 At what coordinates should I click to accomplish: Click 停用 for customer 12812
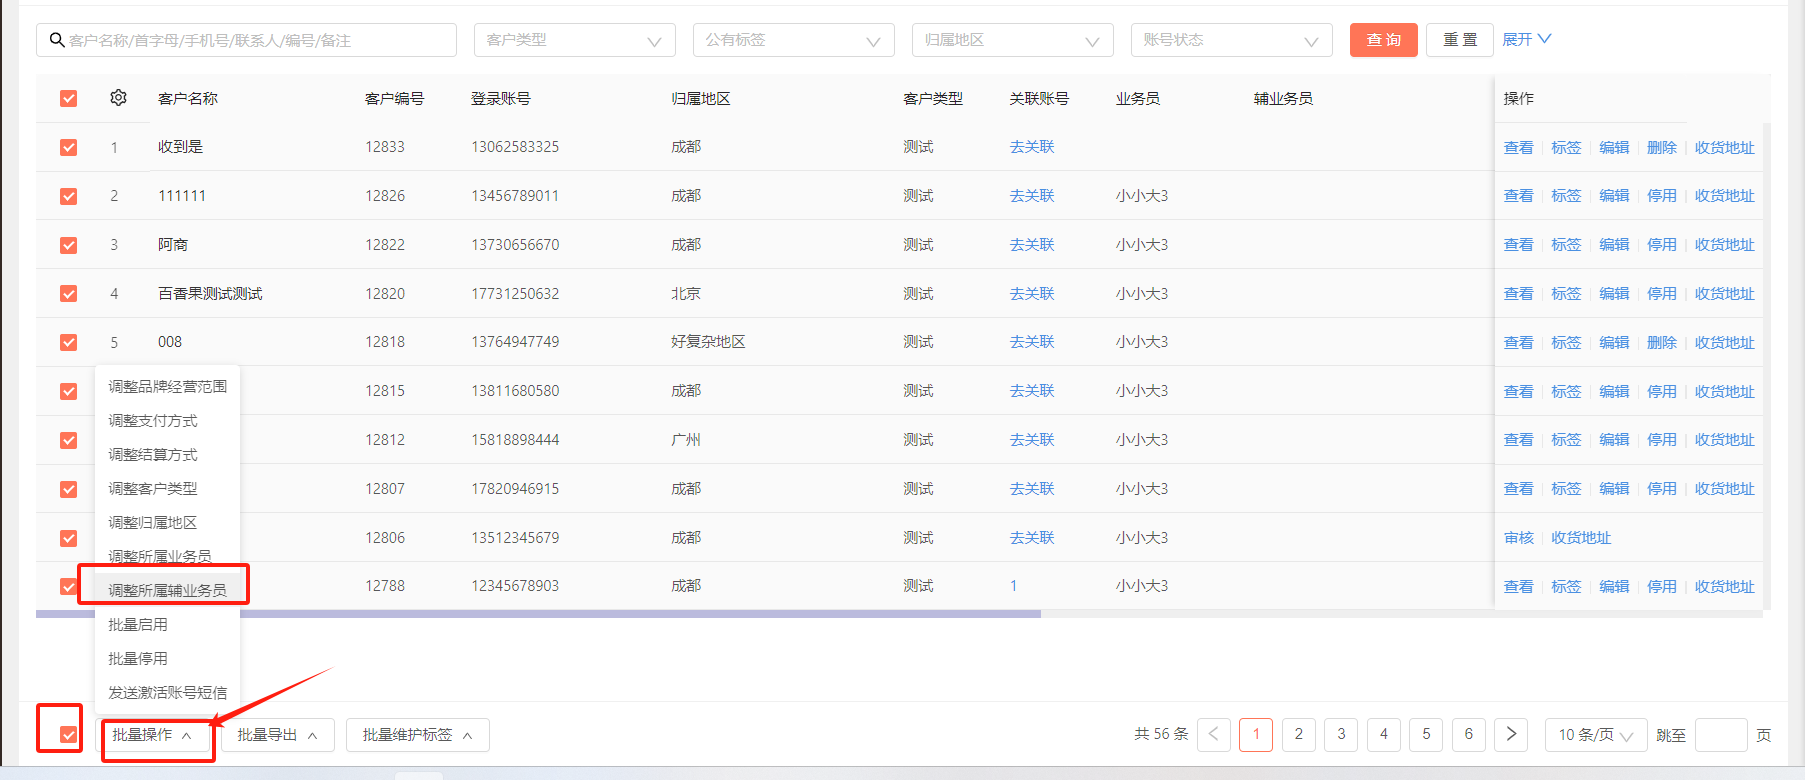coord(1662,440)
